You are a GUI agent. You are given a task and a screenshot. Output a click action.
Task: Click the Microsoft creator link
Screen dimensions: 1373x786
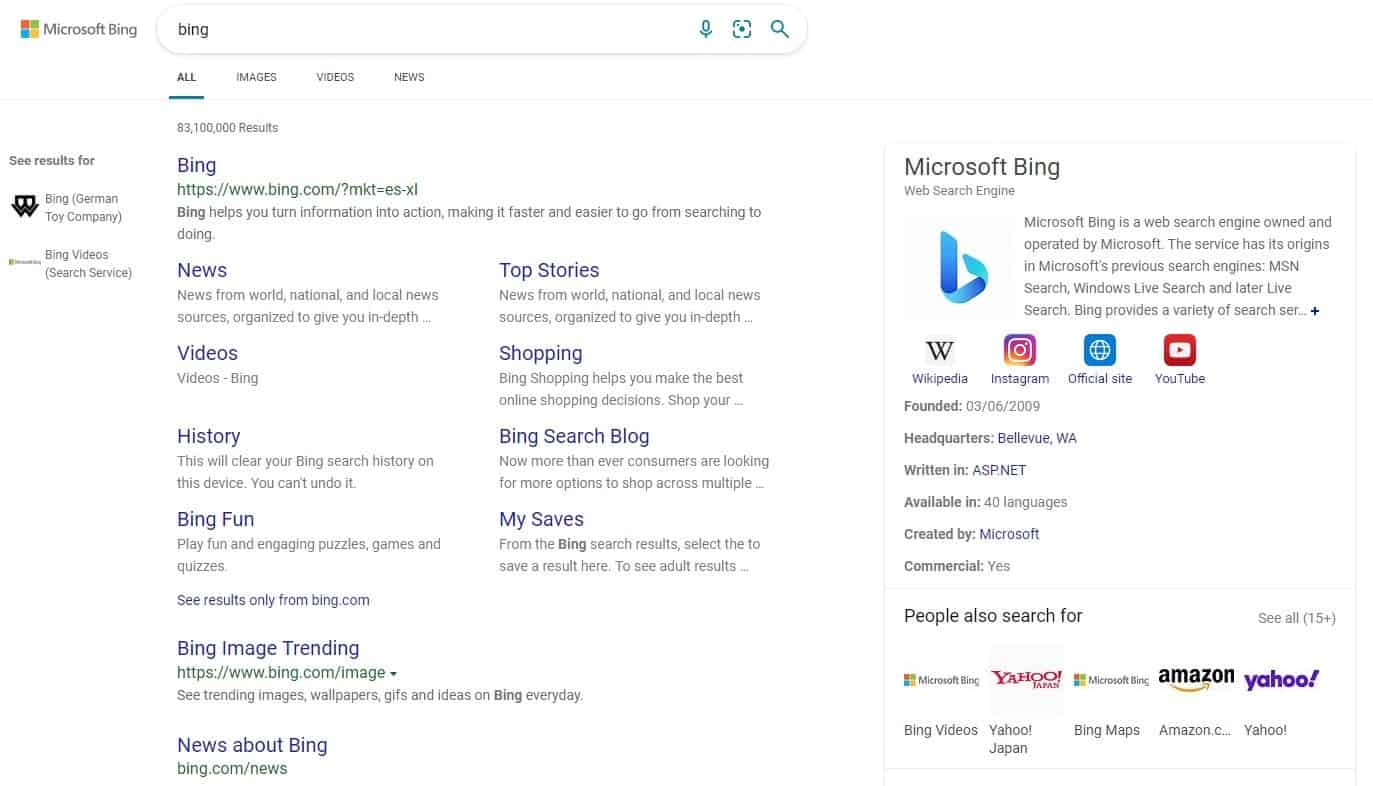(1009, 534)
